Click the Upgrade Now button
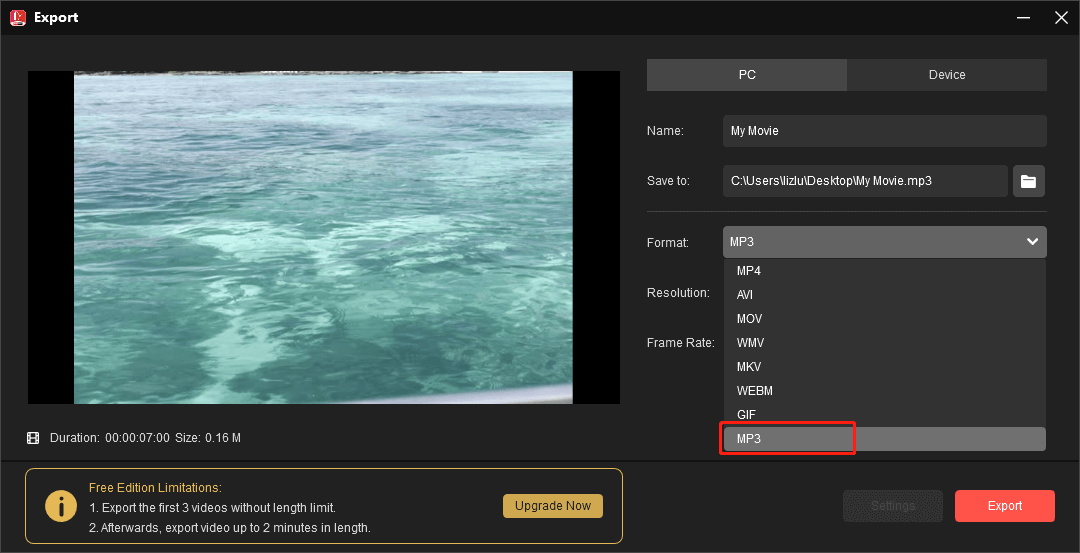 click(x=553, y=505)
